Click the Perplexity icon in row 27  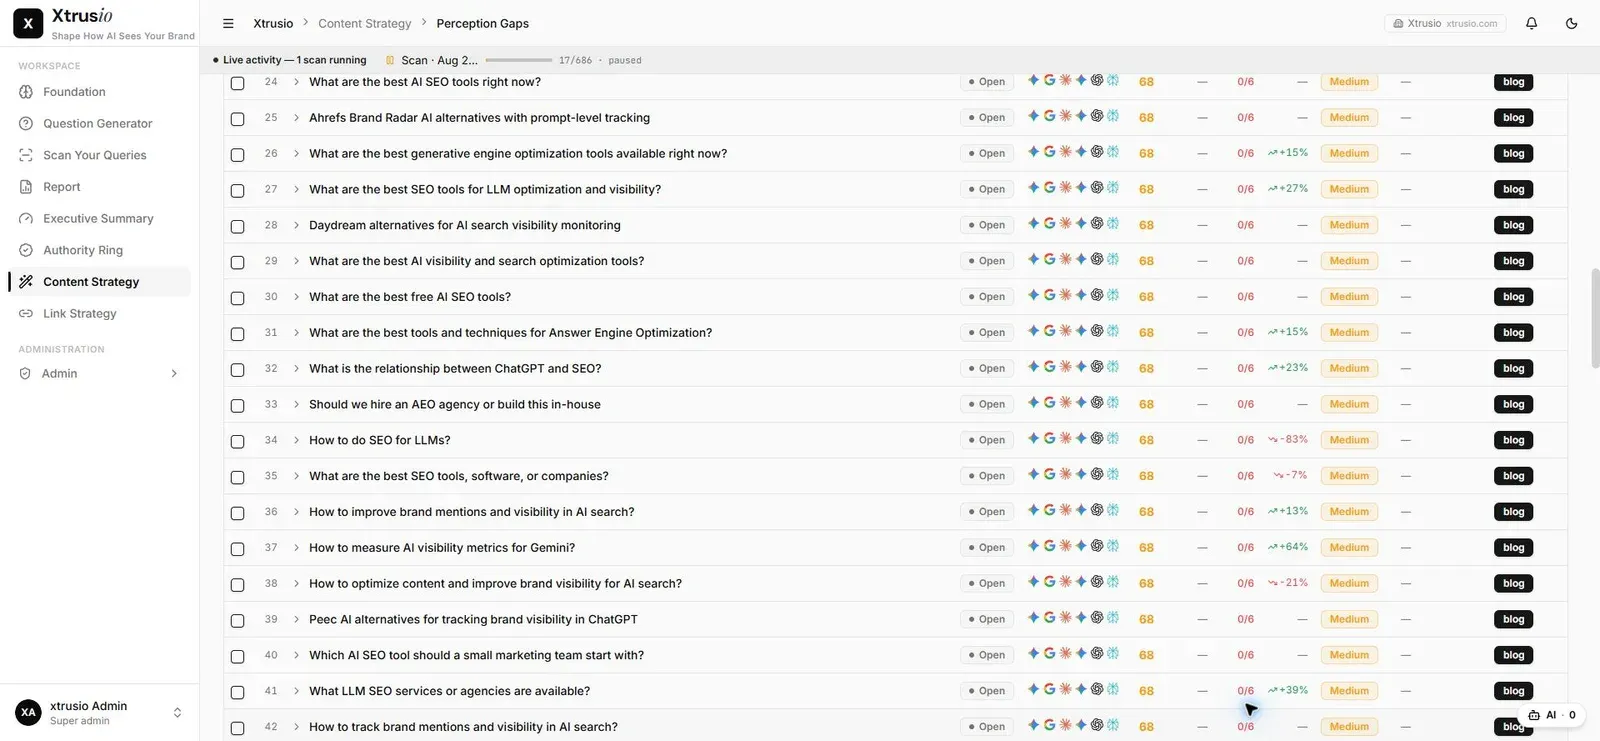pyautogui.click(x=1113, y=188)
